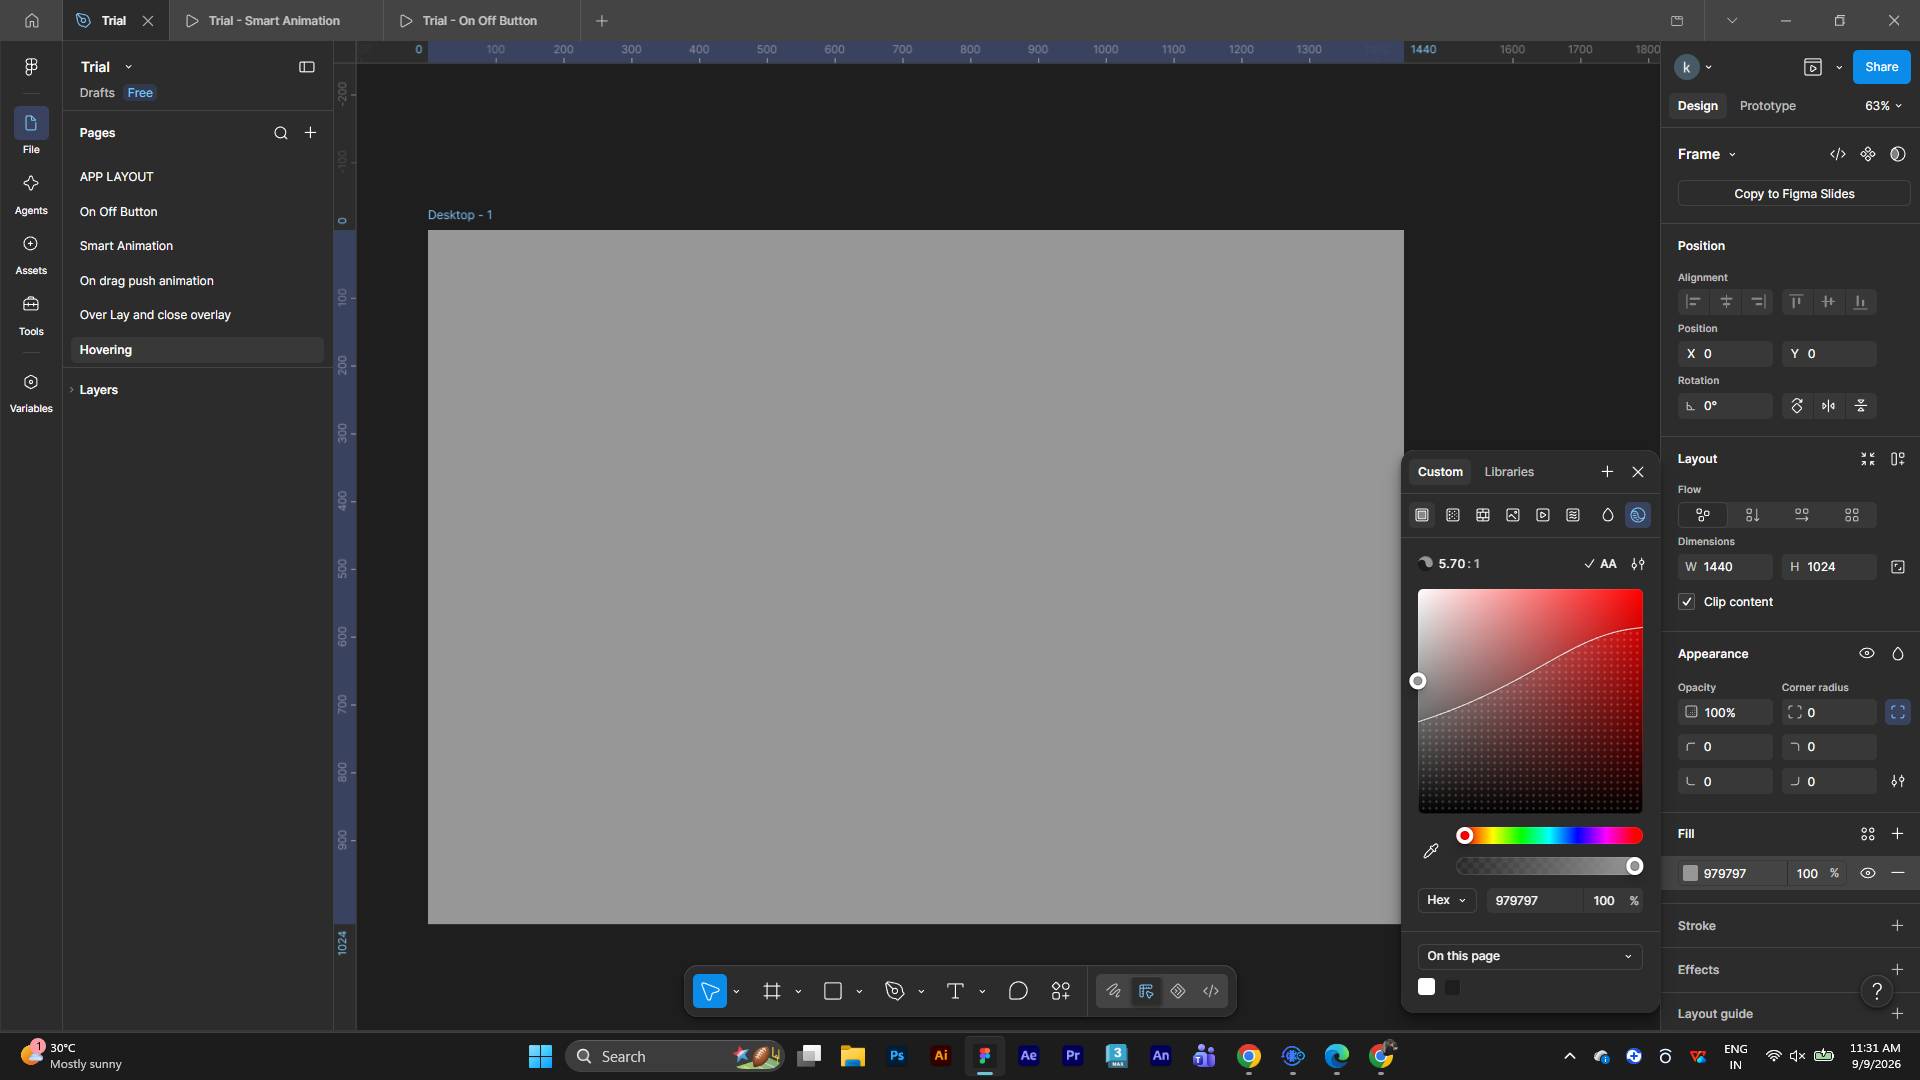
Task: Switch to Libraries tab in color picker
Action: [1509, 472]
